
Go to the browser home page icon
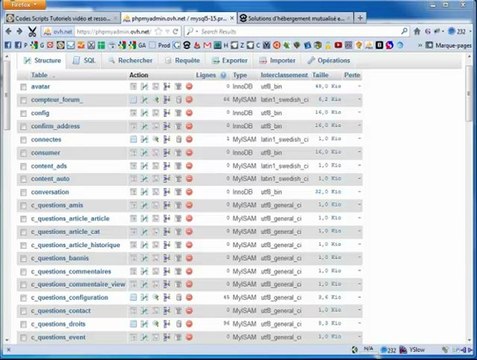417,31
